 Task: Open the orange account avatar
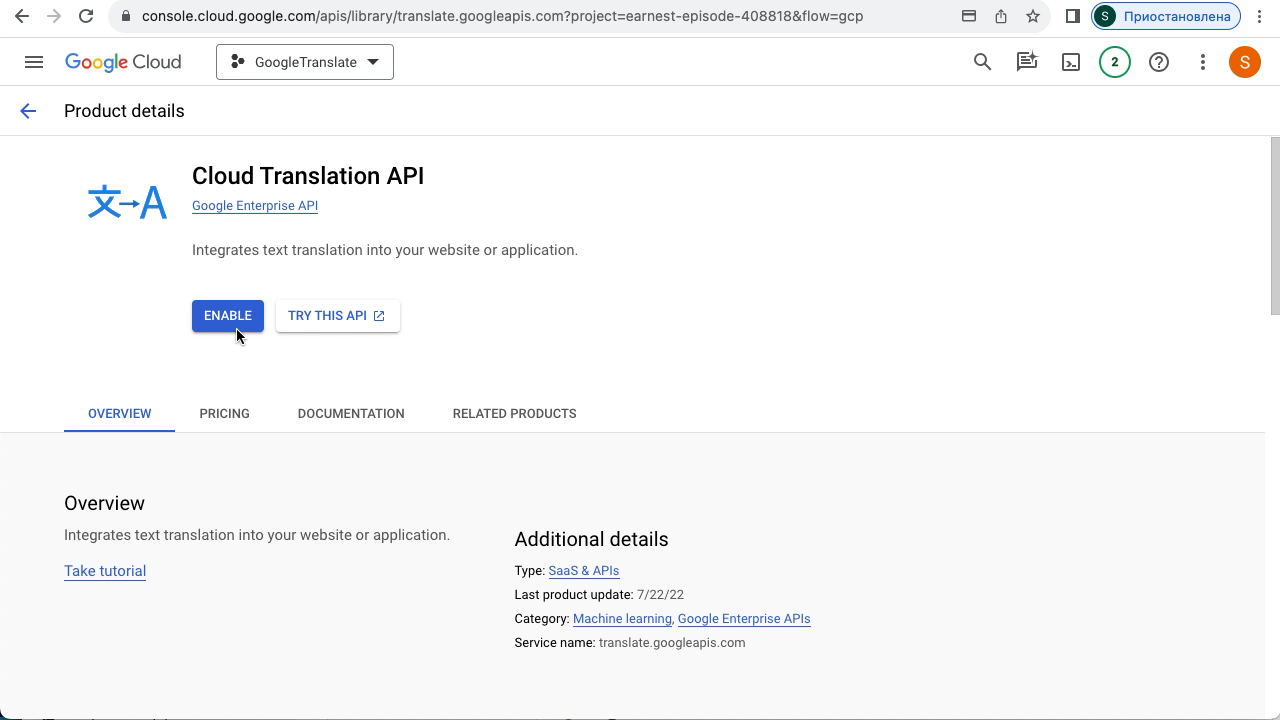1244,62
